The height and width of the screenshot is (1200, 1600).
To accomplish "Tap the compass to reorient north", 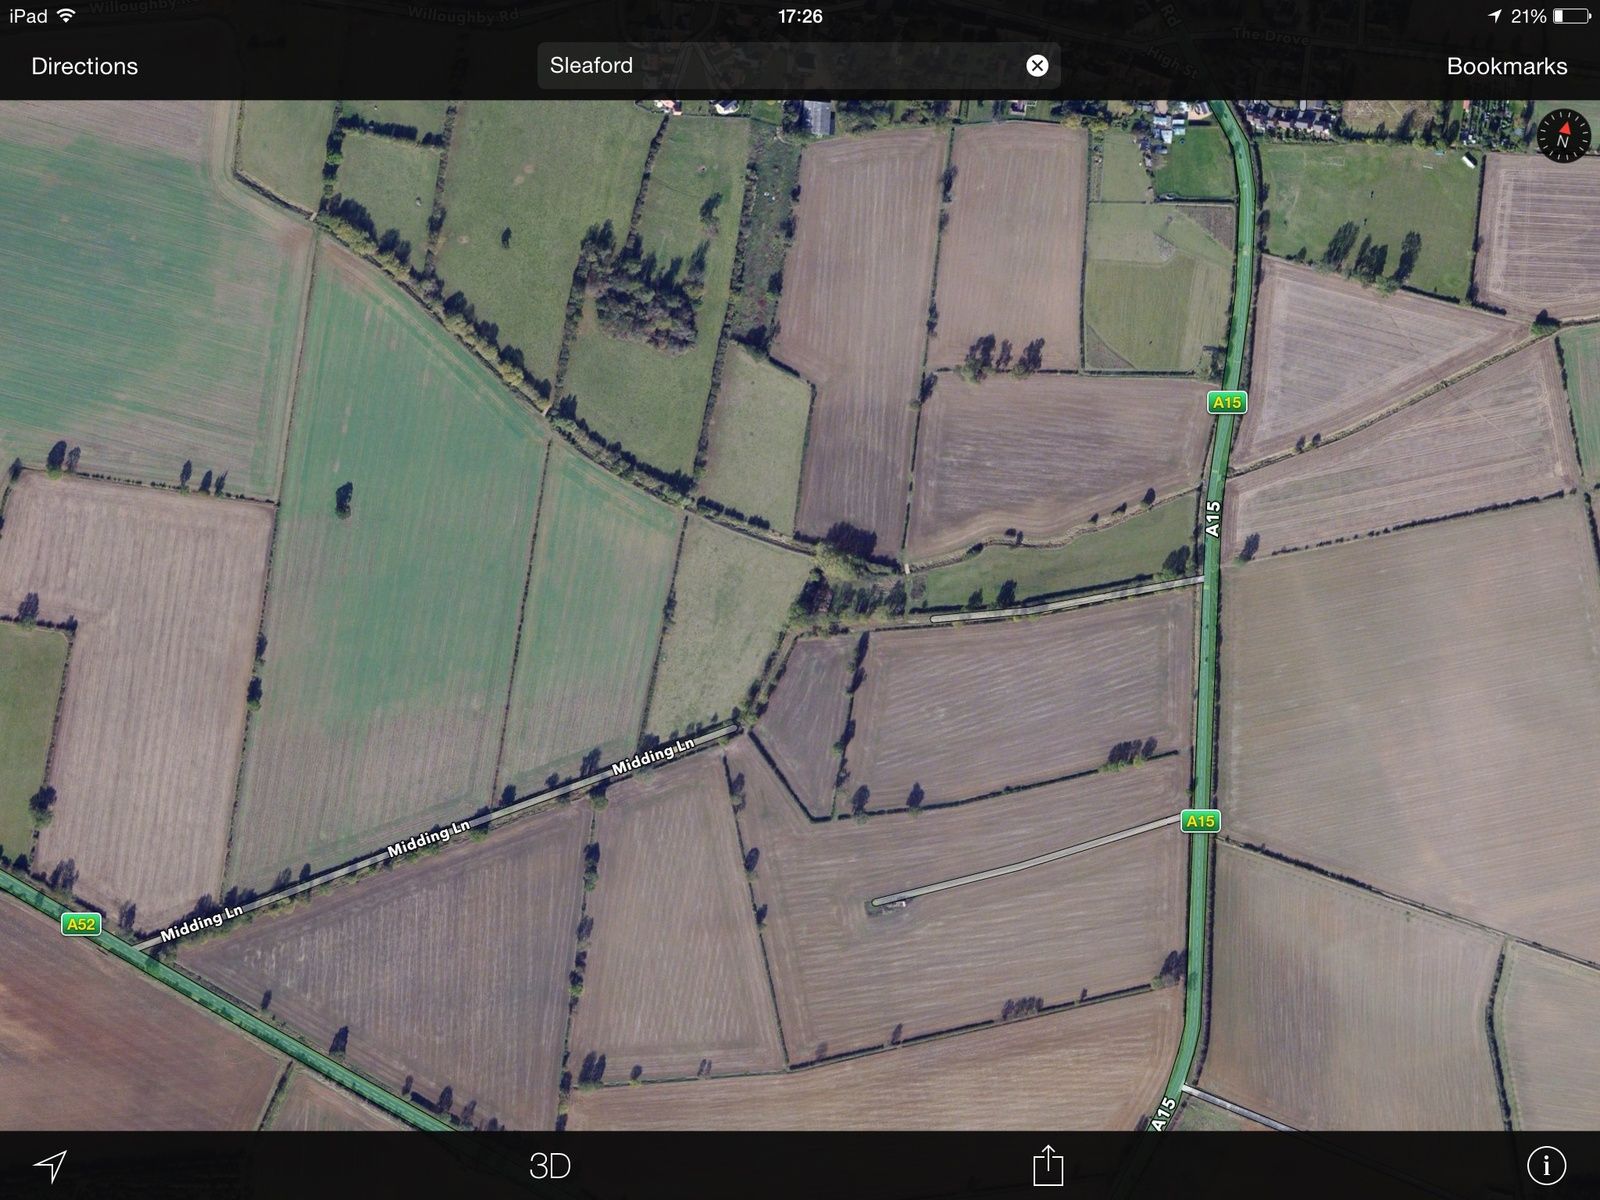I will 1562,136.
